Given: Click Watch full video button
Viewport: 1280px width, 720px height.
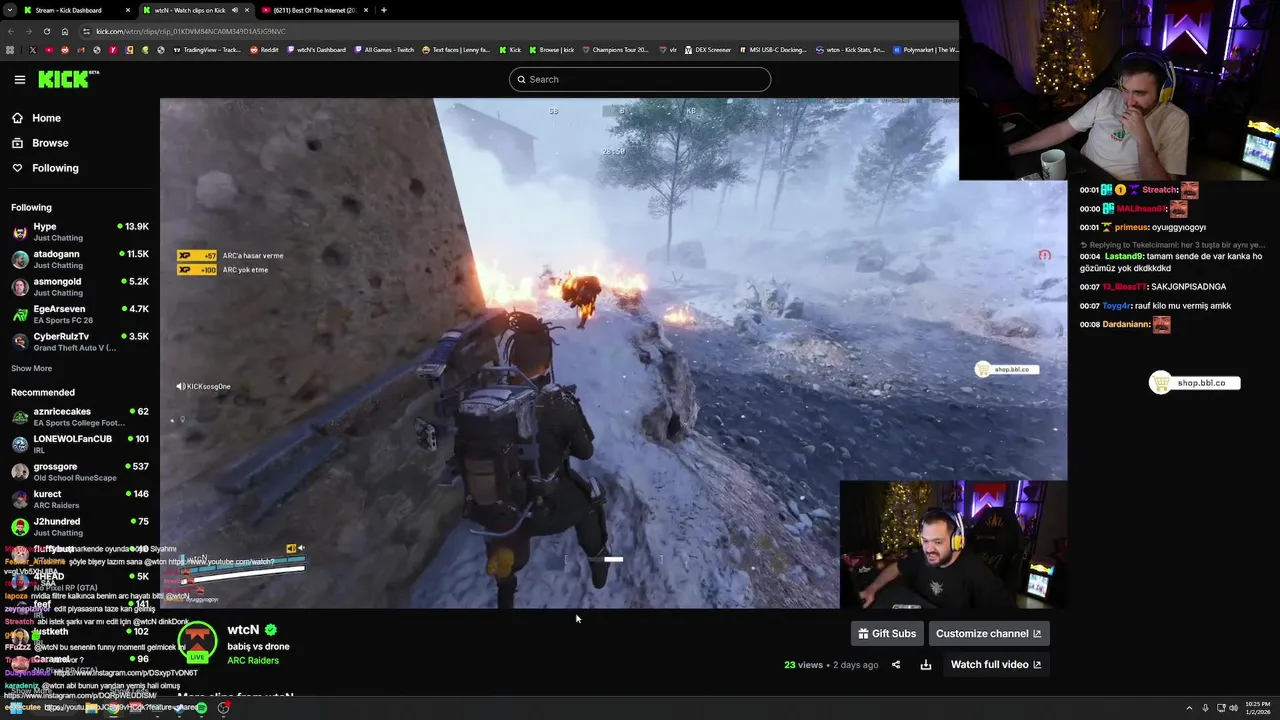Looking at the screenshot, I should 996,664.
